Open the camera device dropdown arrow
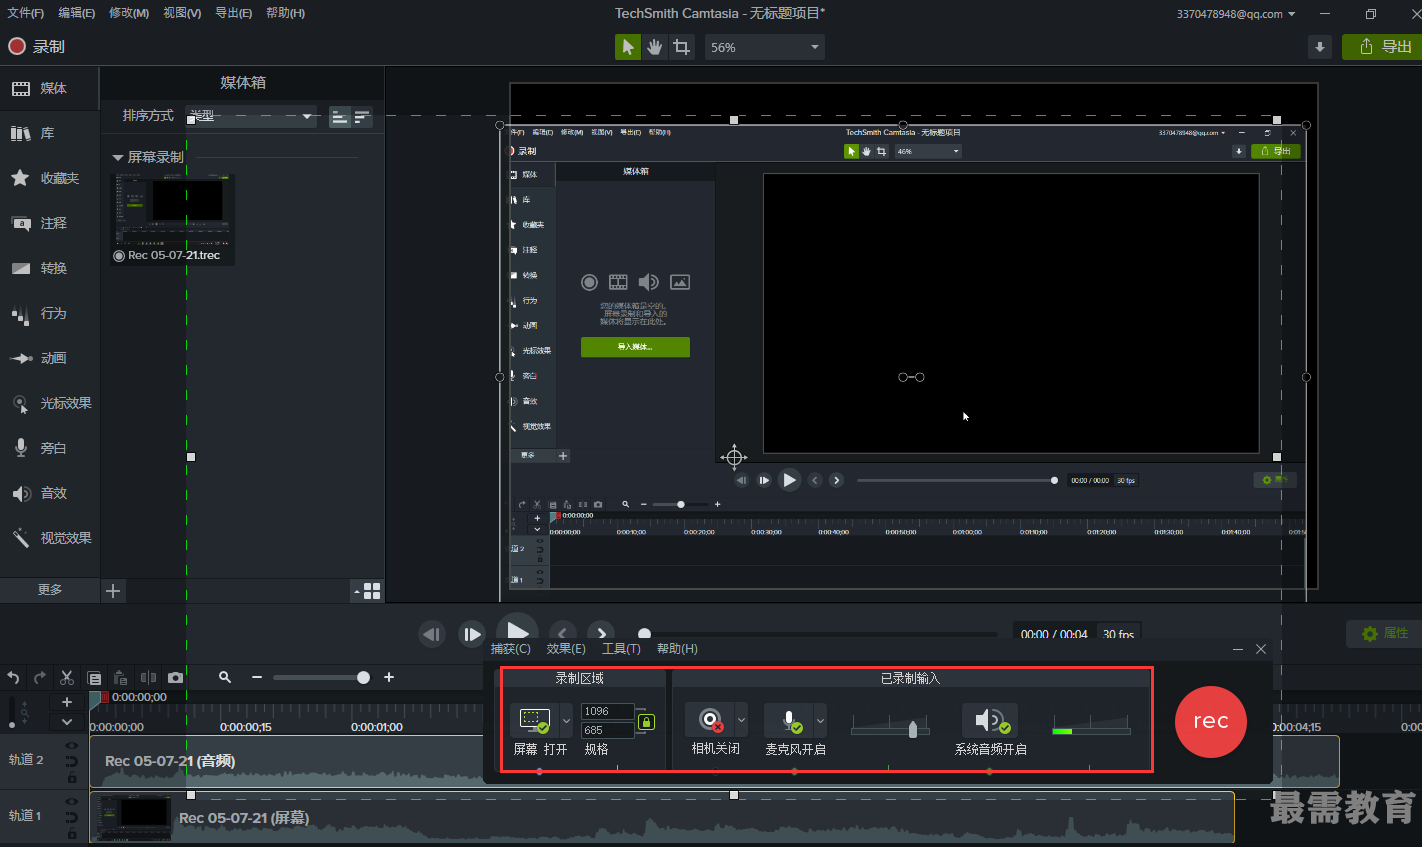Viewport: 1422px width, 847px height. [x=741, y=720]
